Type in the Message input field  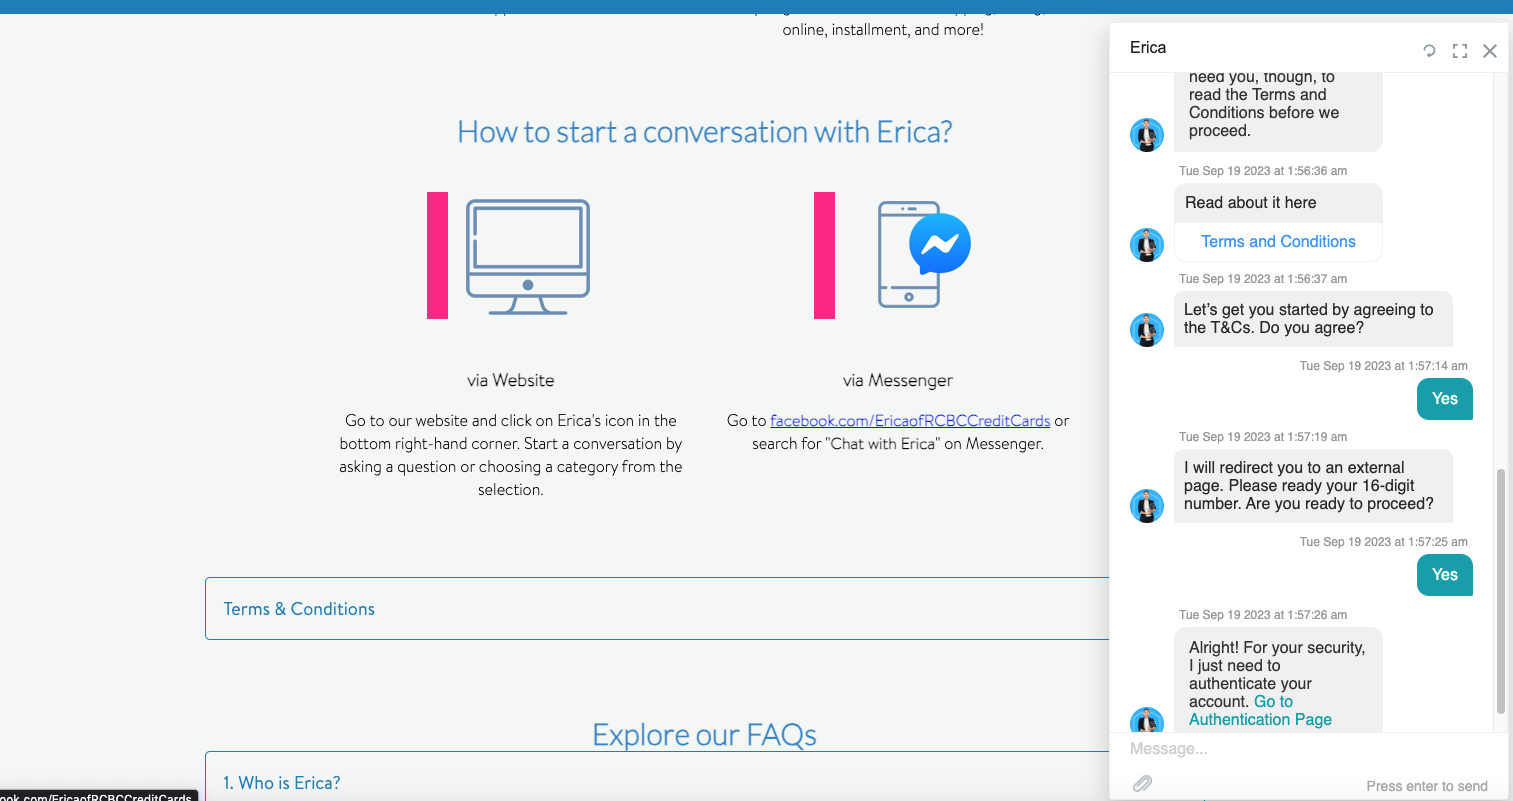(1300, 749)
